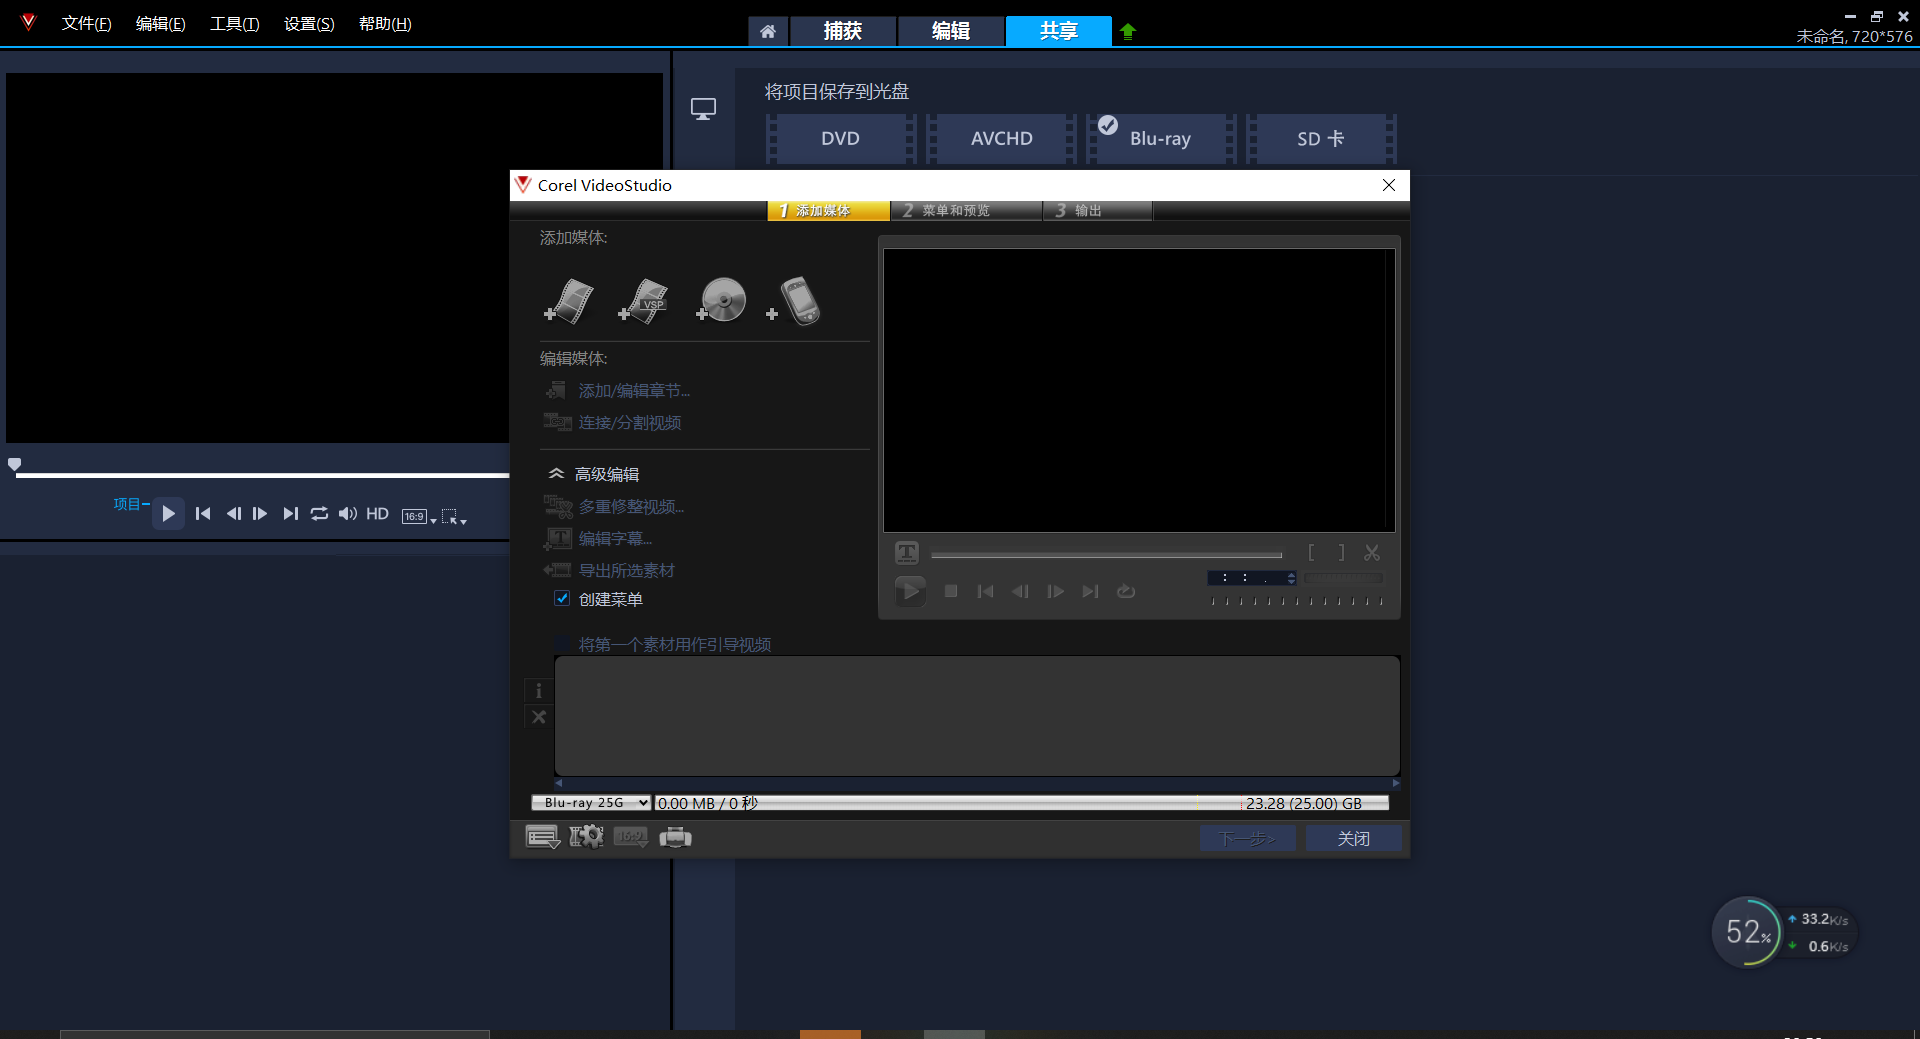Screen dimensions: 1920x1039
Task: Toggle repeat in dialog preview
Action: pyautogui.click(x=1126, y=591)
